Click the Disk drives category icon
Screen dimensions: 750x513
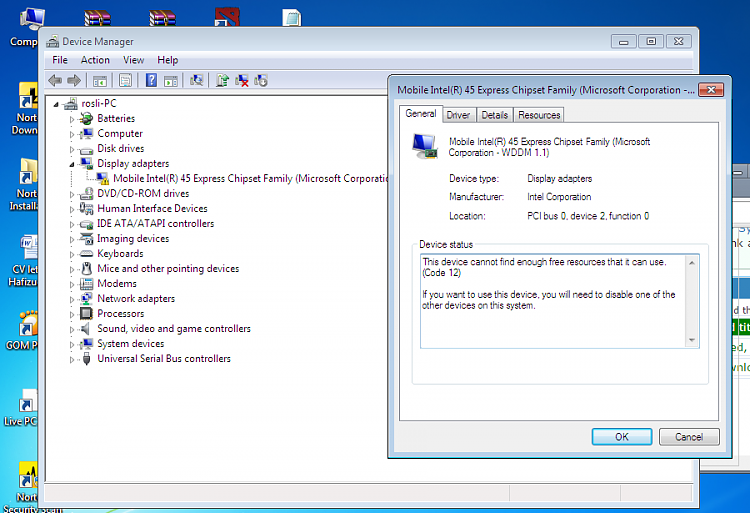coord(87,149)
